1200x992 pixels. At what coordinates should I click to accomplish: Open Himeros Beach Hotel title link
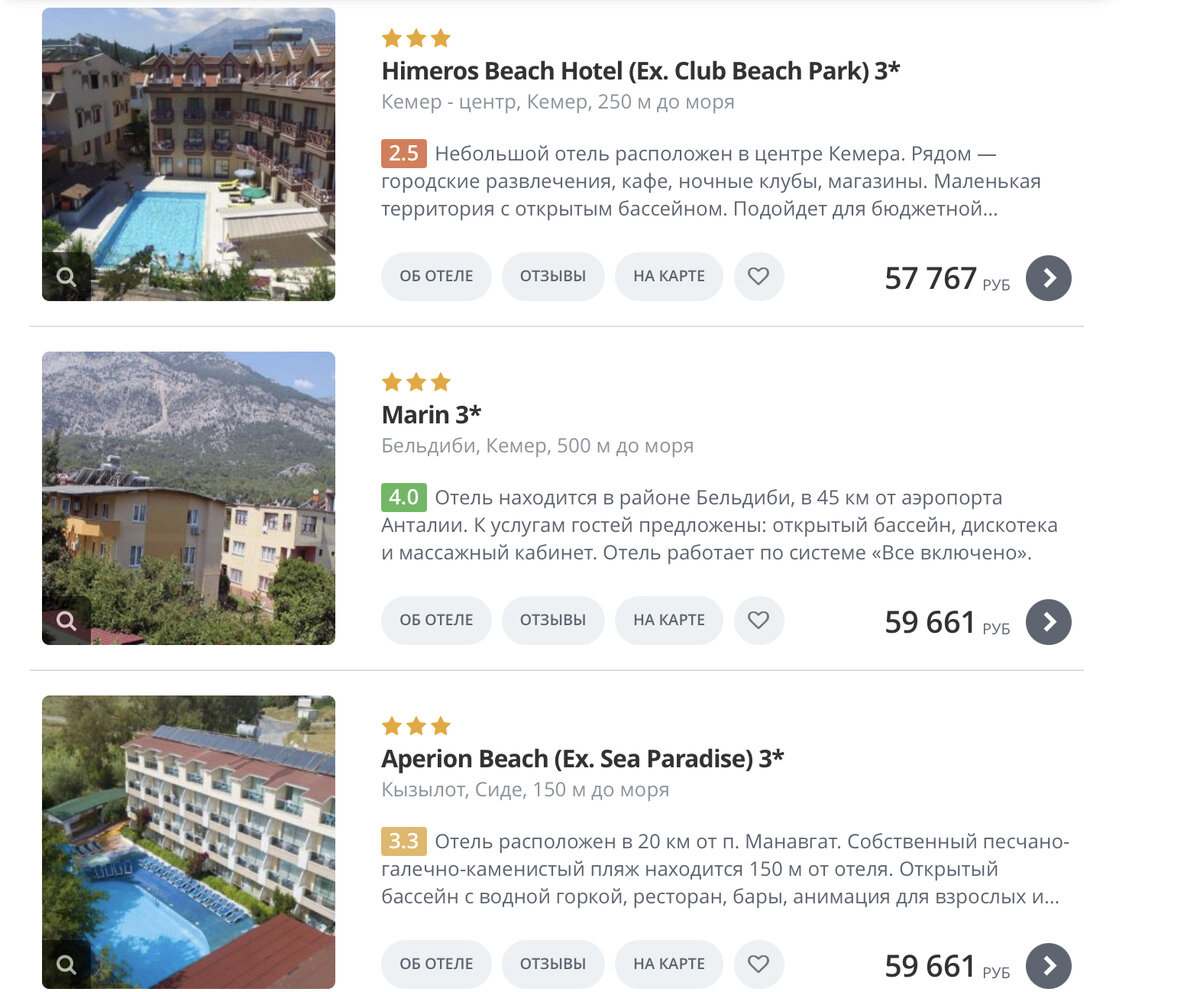[x=640, y=71]
